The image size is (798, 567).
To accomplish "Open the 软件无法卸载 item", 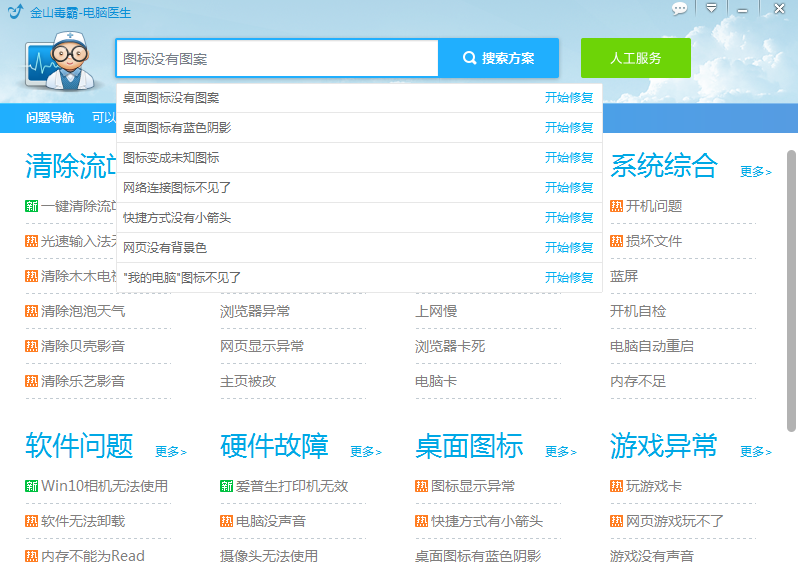I will pos(83,521).
